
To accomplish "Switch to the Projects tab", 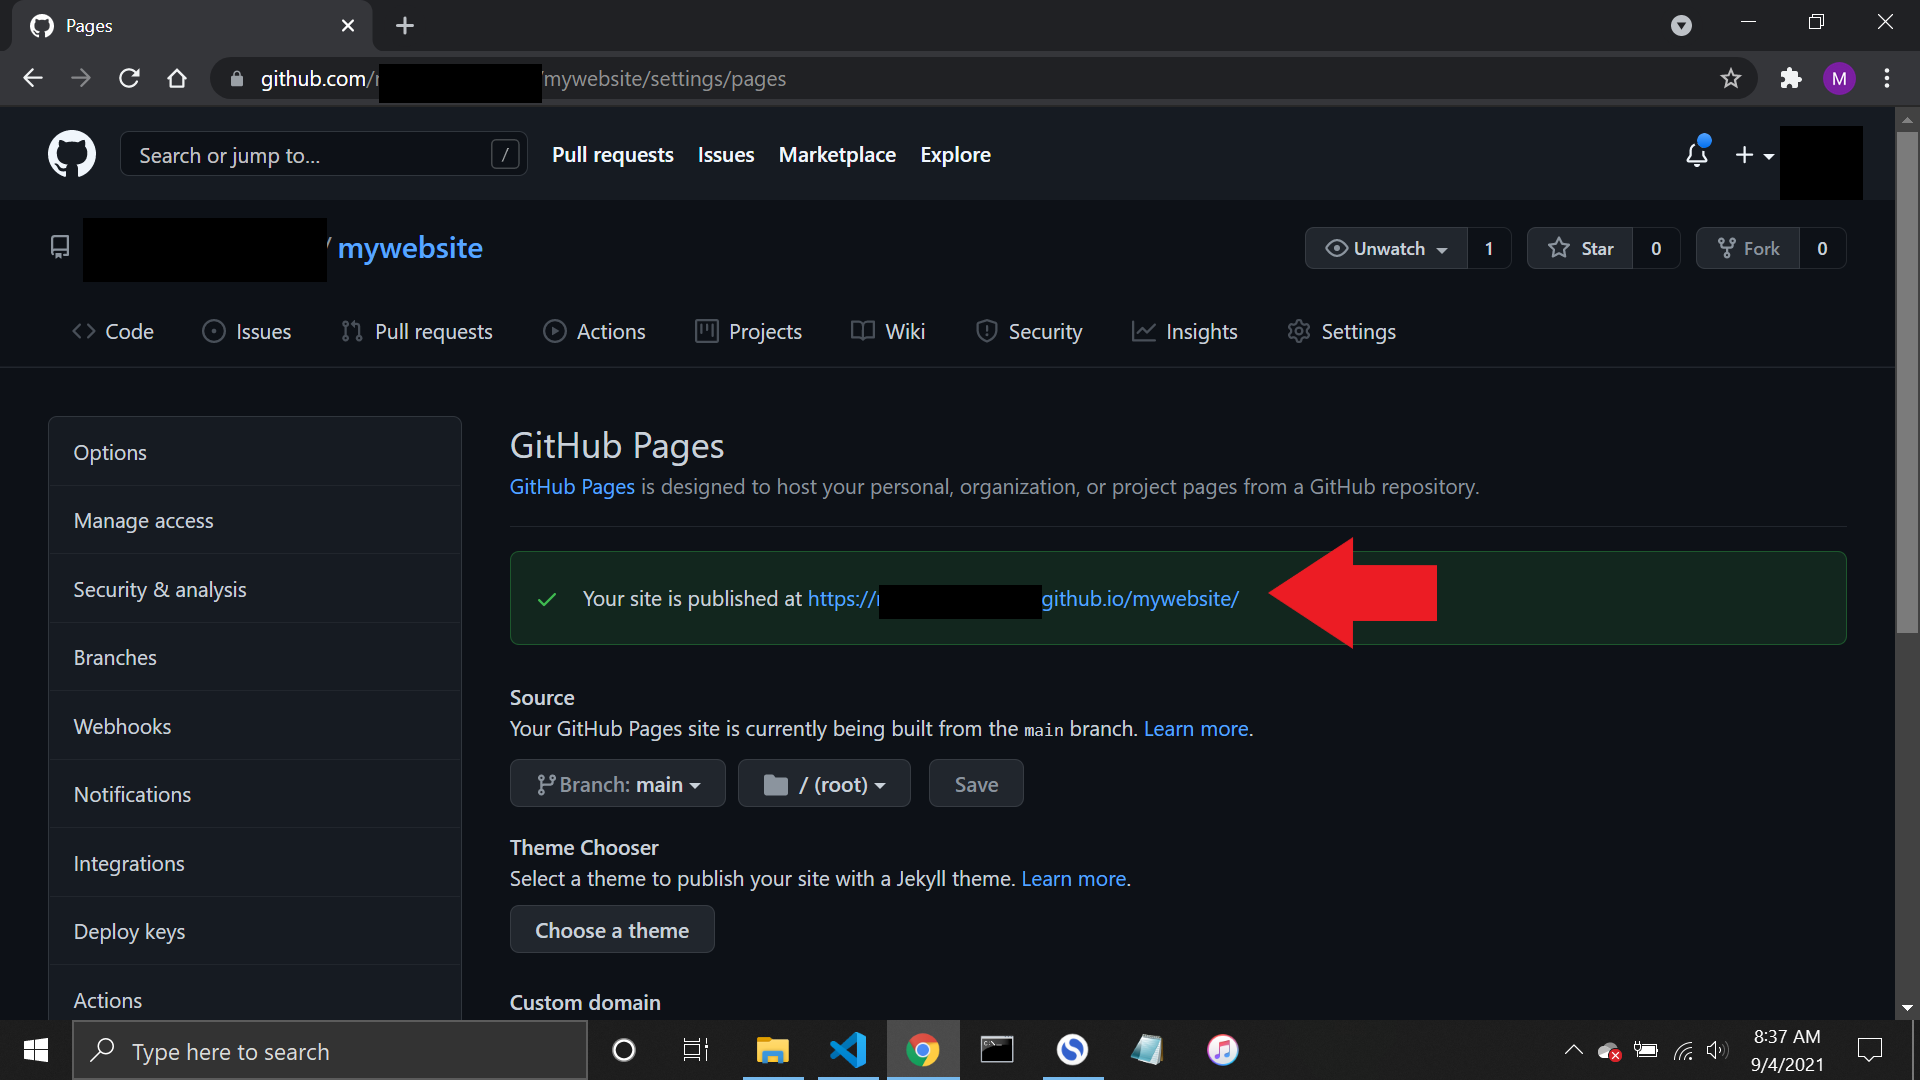I will 749,331.
